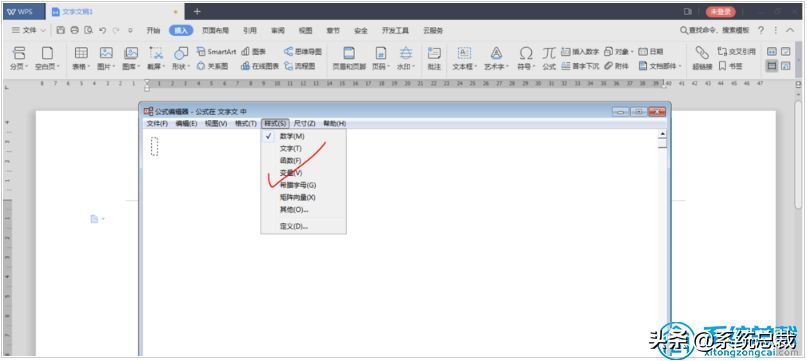Click the red 未登录 login button
The image size is (807, 361).
pyautogui.click(x=721, y=11)
